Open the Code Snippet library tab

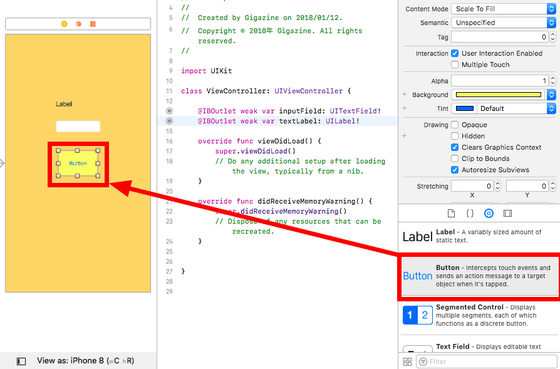coord(470,214)
